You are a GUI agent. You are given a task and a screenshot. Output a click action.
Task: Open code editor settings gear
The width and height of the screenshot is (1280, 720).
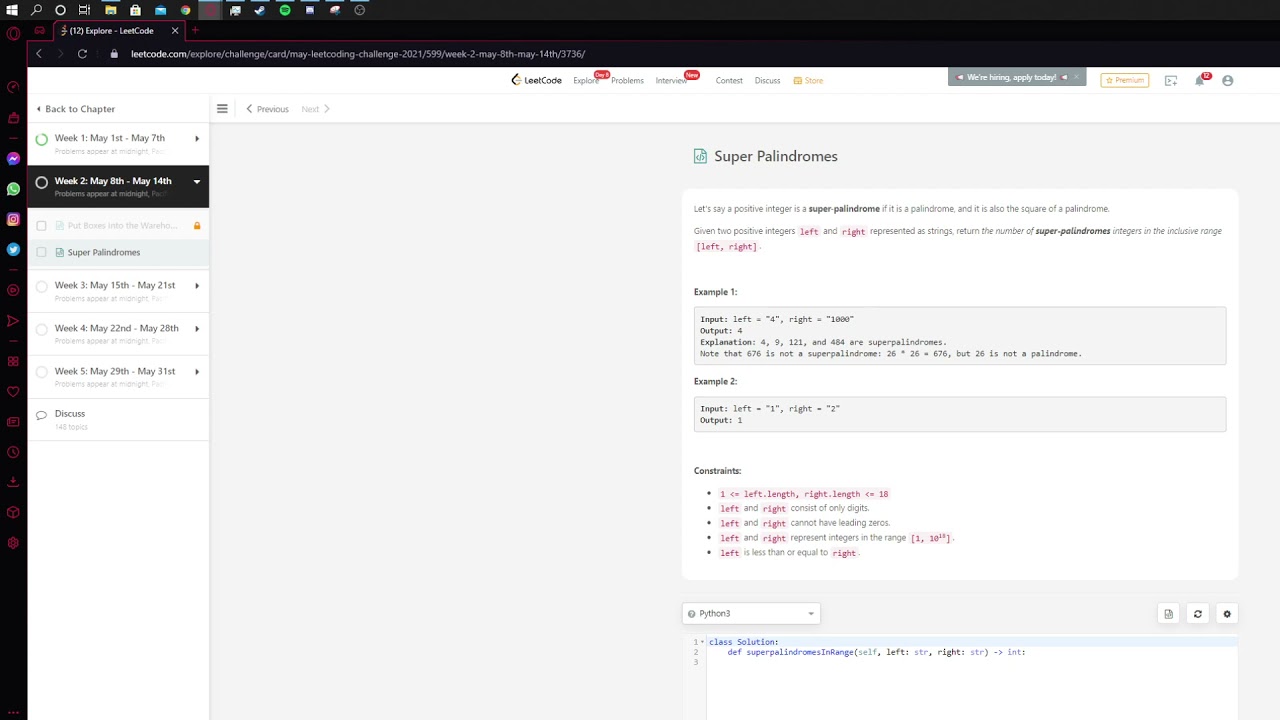(x=1227, y=614)
